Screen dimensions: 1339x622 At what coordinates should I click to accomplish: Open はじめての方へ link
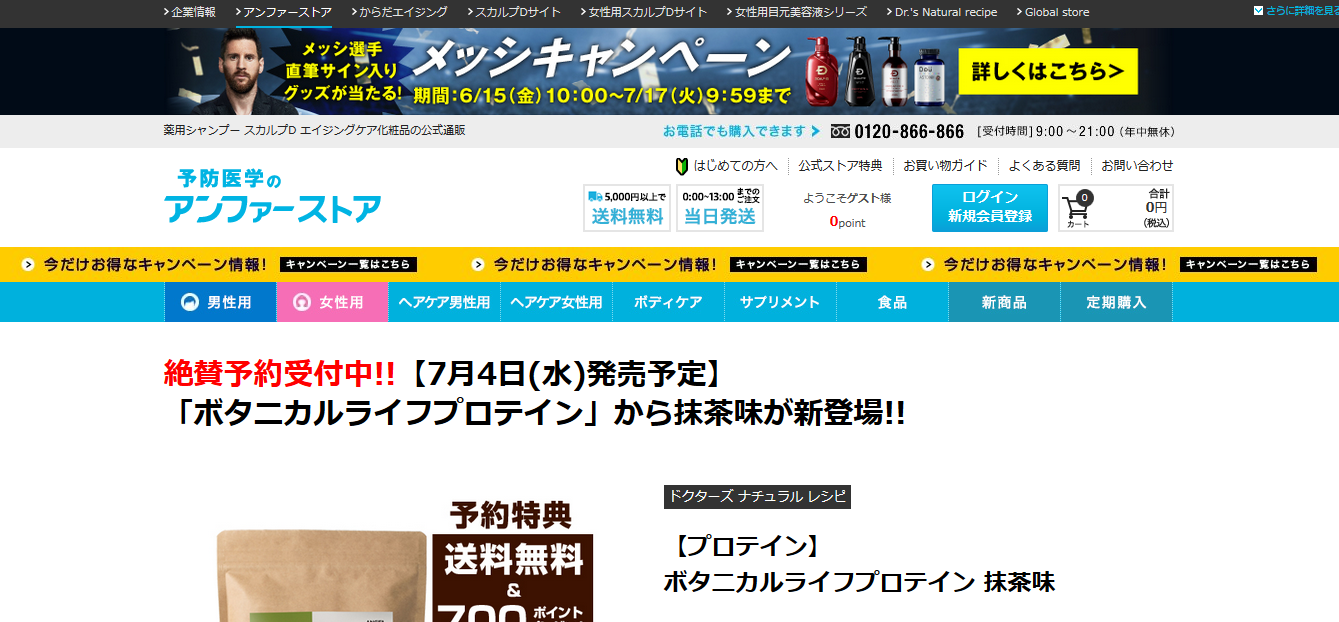[x=735, y=166]
